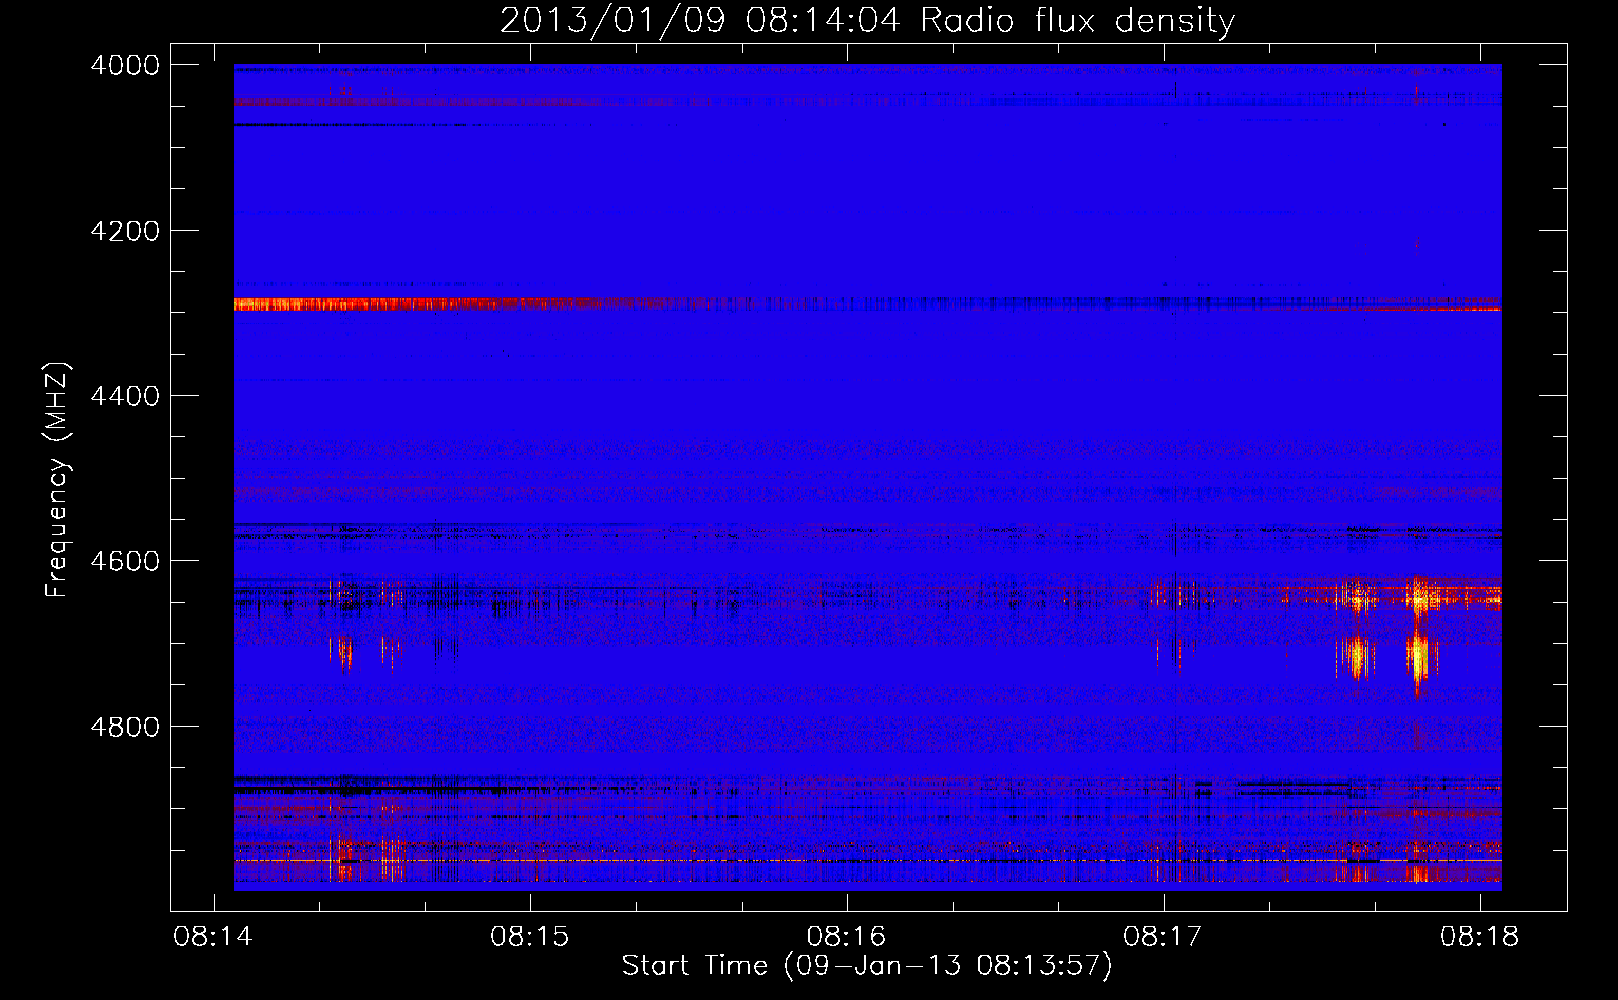Click the 4200 frequency tick label

tap(125, 231)
